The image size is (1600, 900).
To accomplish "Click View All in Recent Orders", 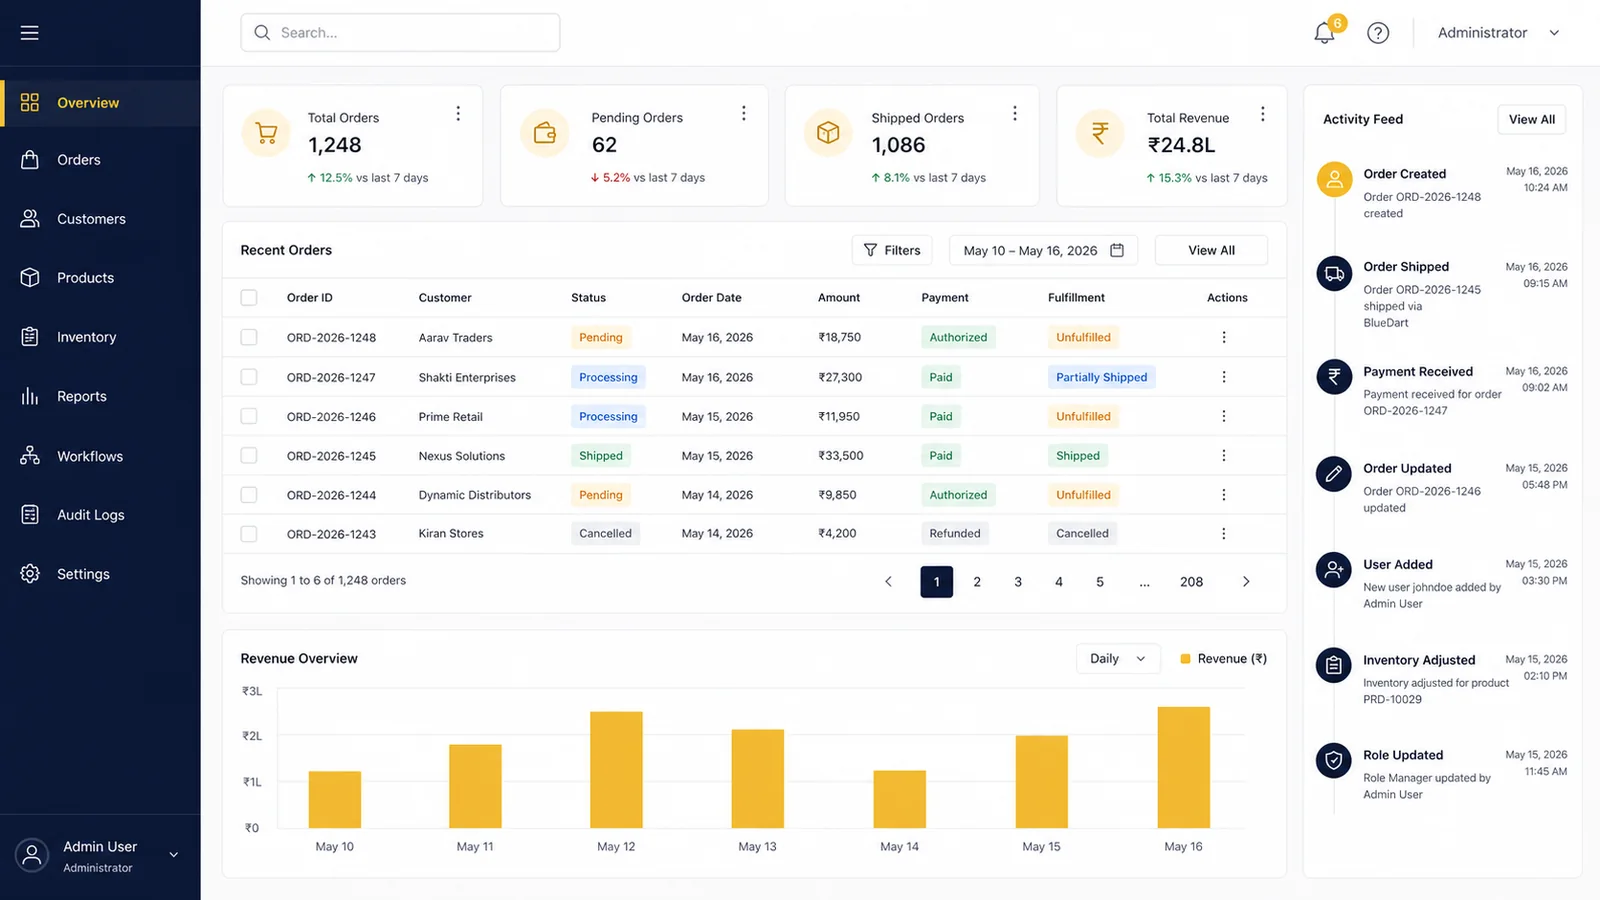I will coord(1211,251).
